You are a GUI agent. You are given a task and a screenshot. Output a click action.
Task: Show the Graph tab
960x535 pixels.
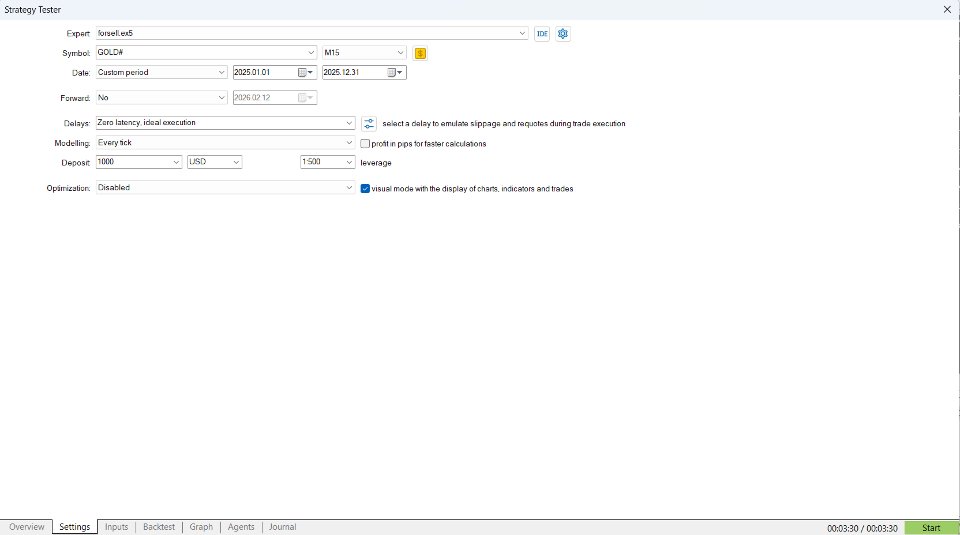click(x=201, y=527)
